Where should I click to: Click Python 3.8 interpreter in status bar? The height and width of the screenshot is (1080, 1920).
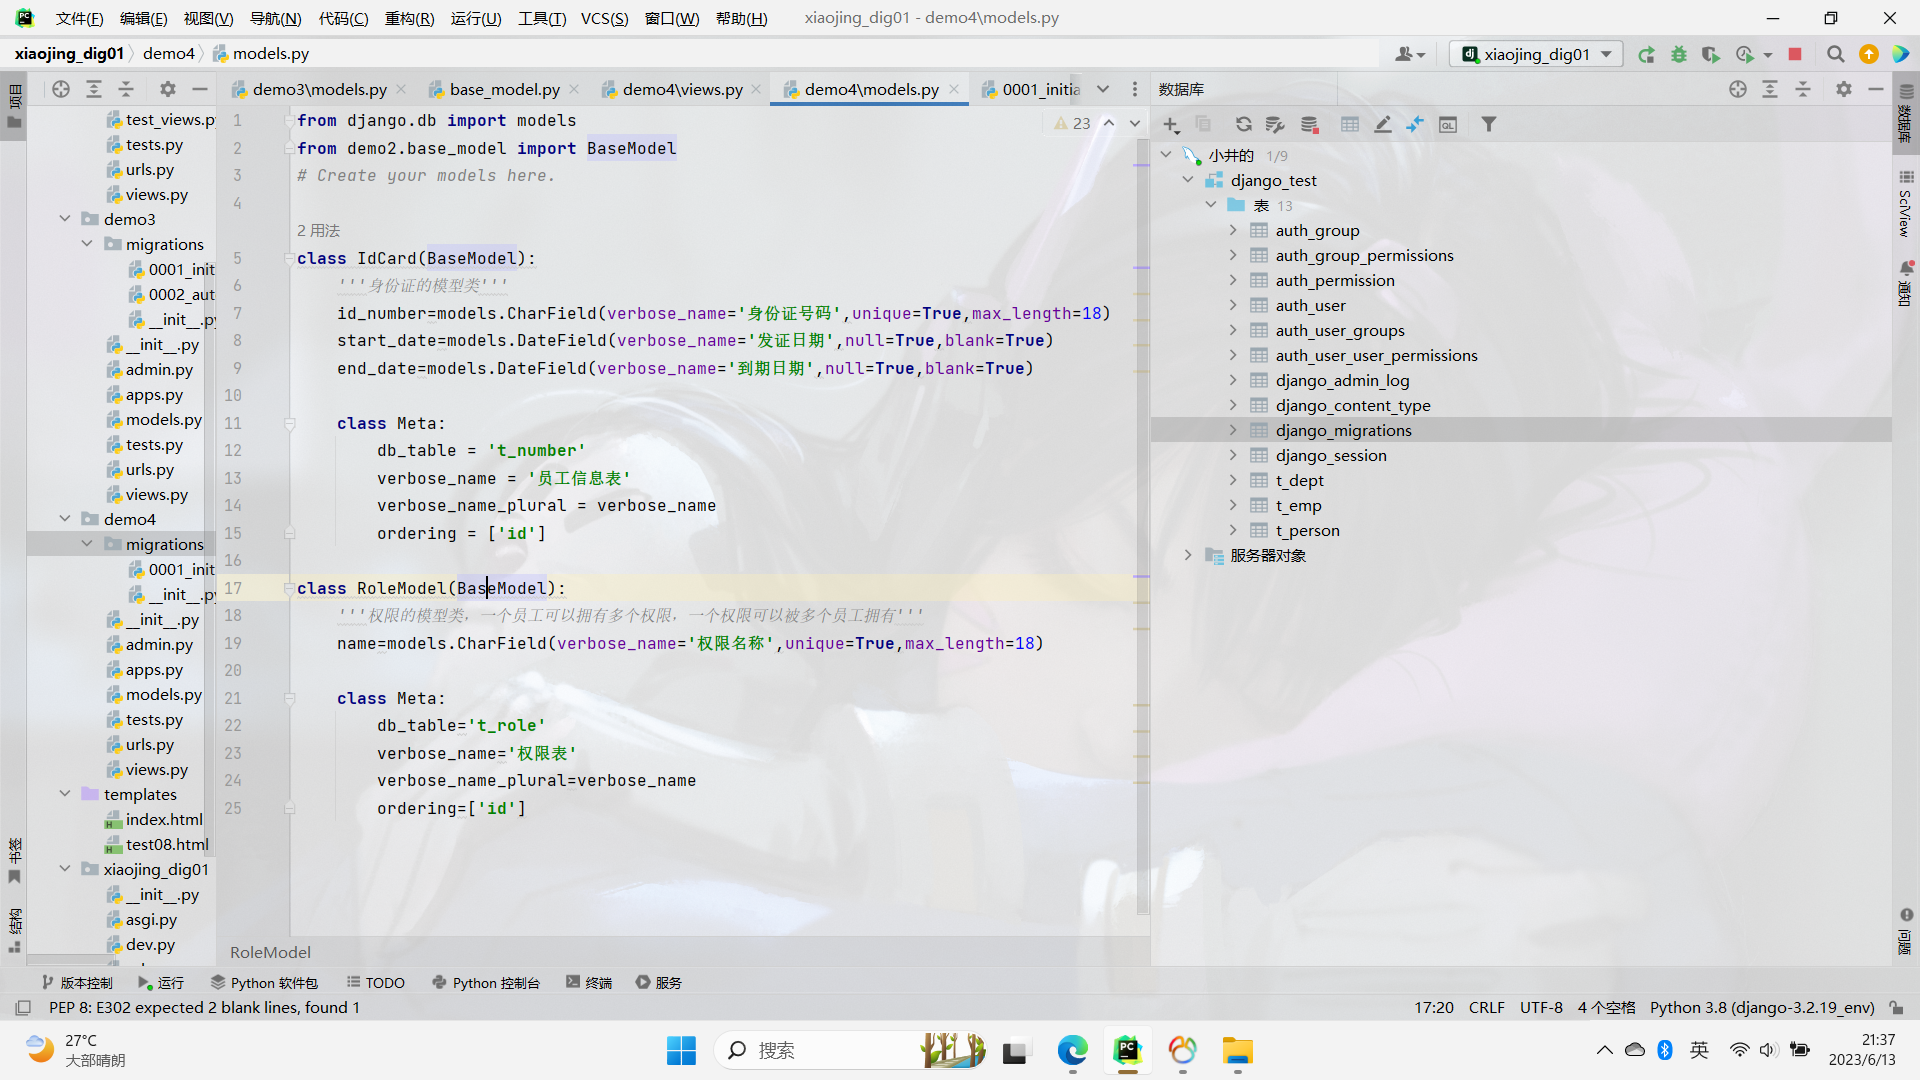1762,1007
